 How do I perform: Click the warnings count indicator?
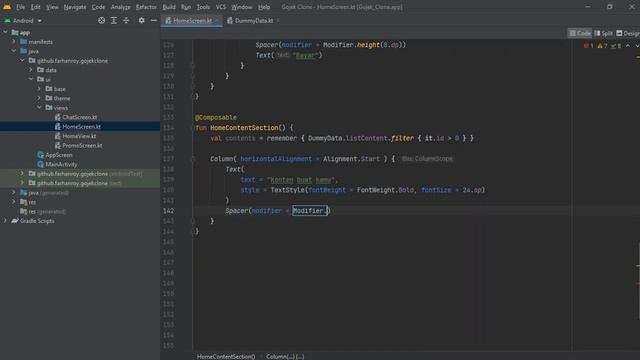coord(602,46)
